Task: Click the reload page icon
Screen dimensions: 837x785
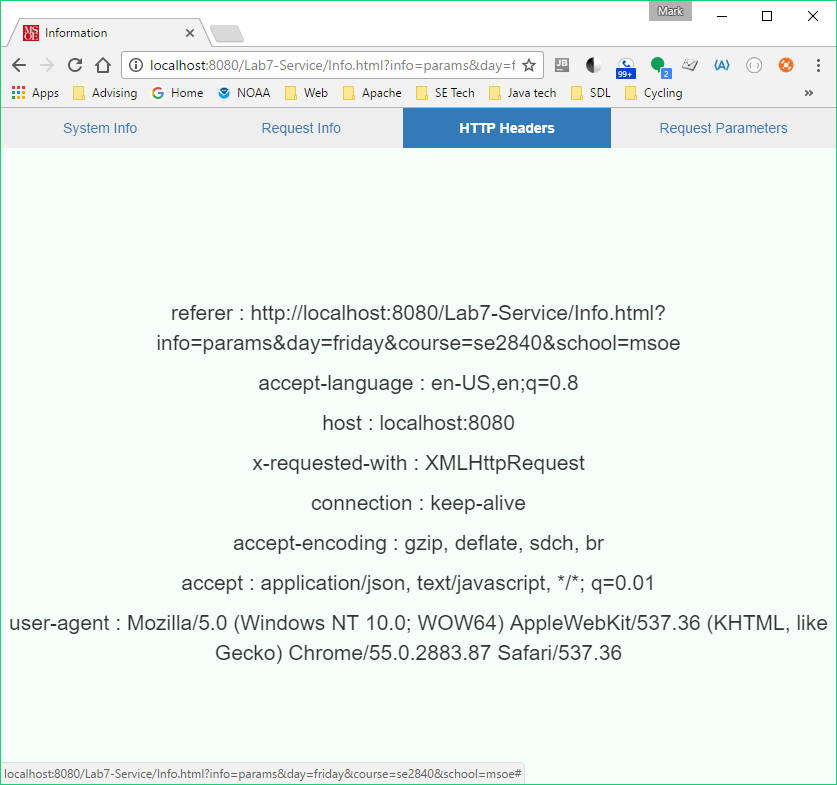Action: point(74,65)
